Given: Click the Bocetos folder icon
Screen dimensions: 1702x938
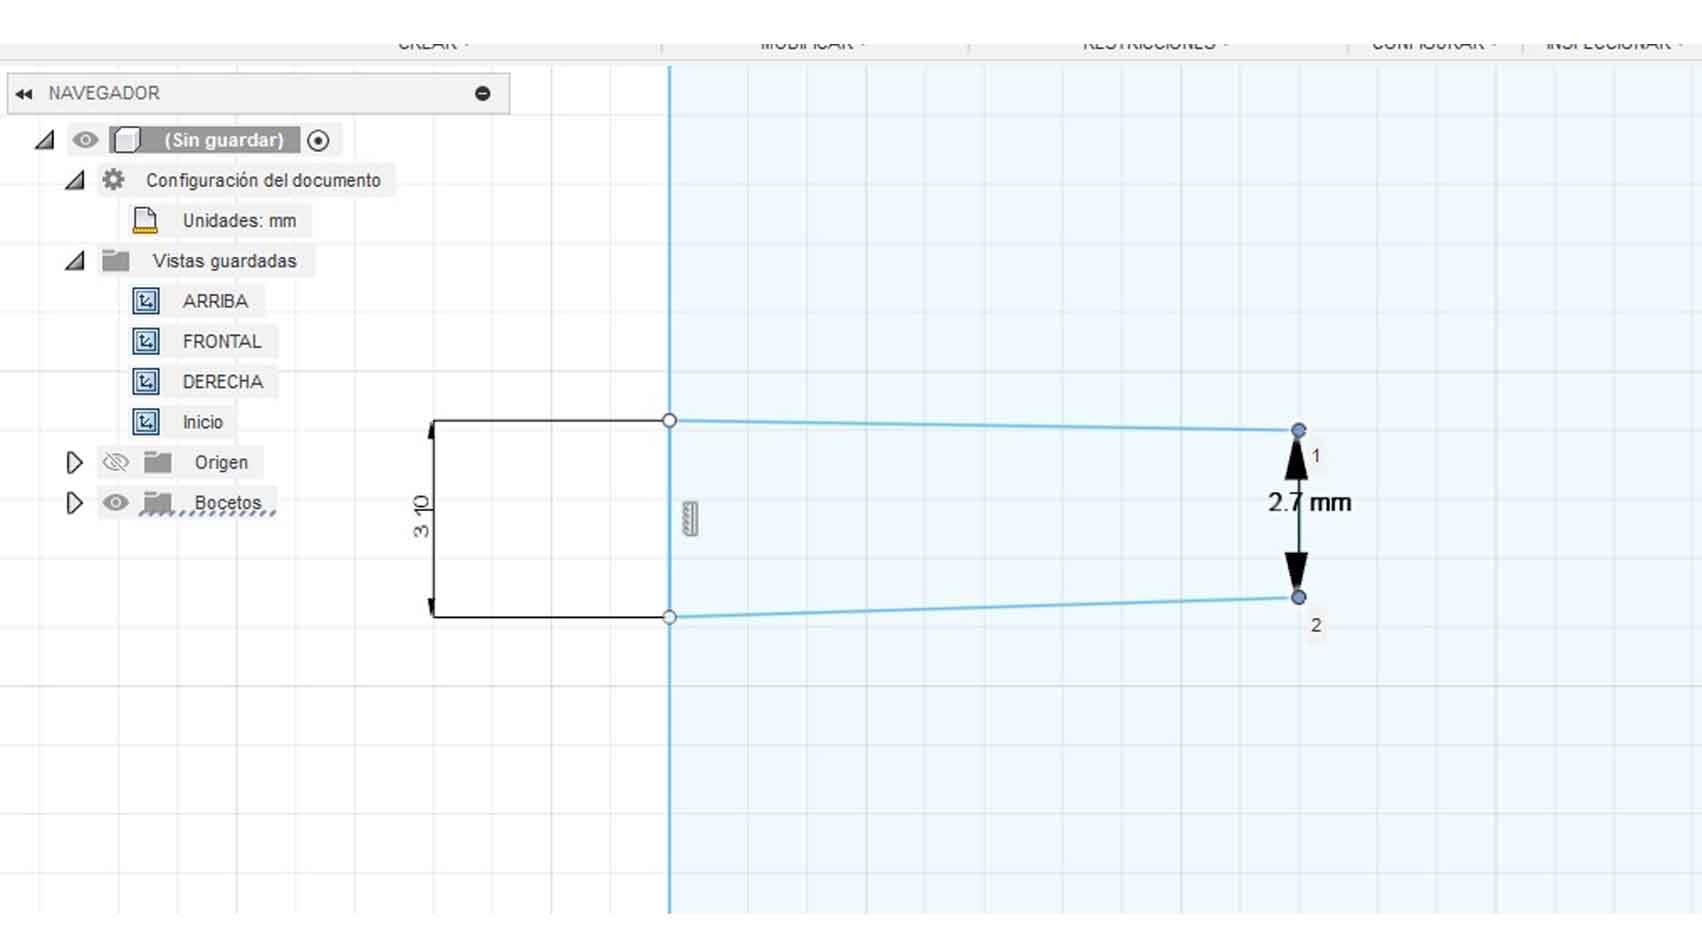Looking at the screenshot, I should pos(157,502).
